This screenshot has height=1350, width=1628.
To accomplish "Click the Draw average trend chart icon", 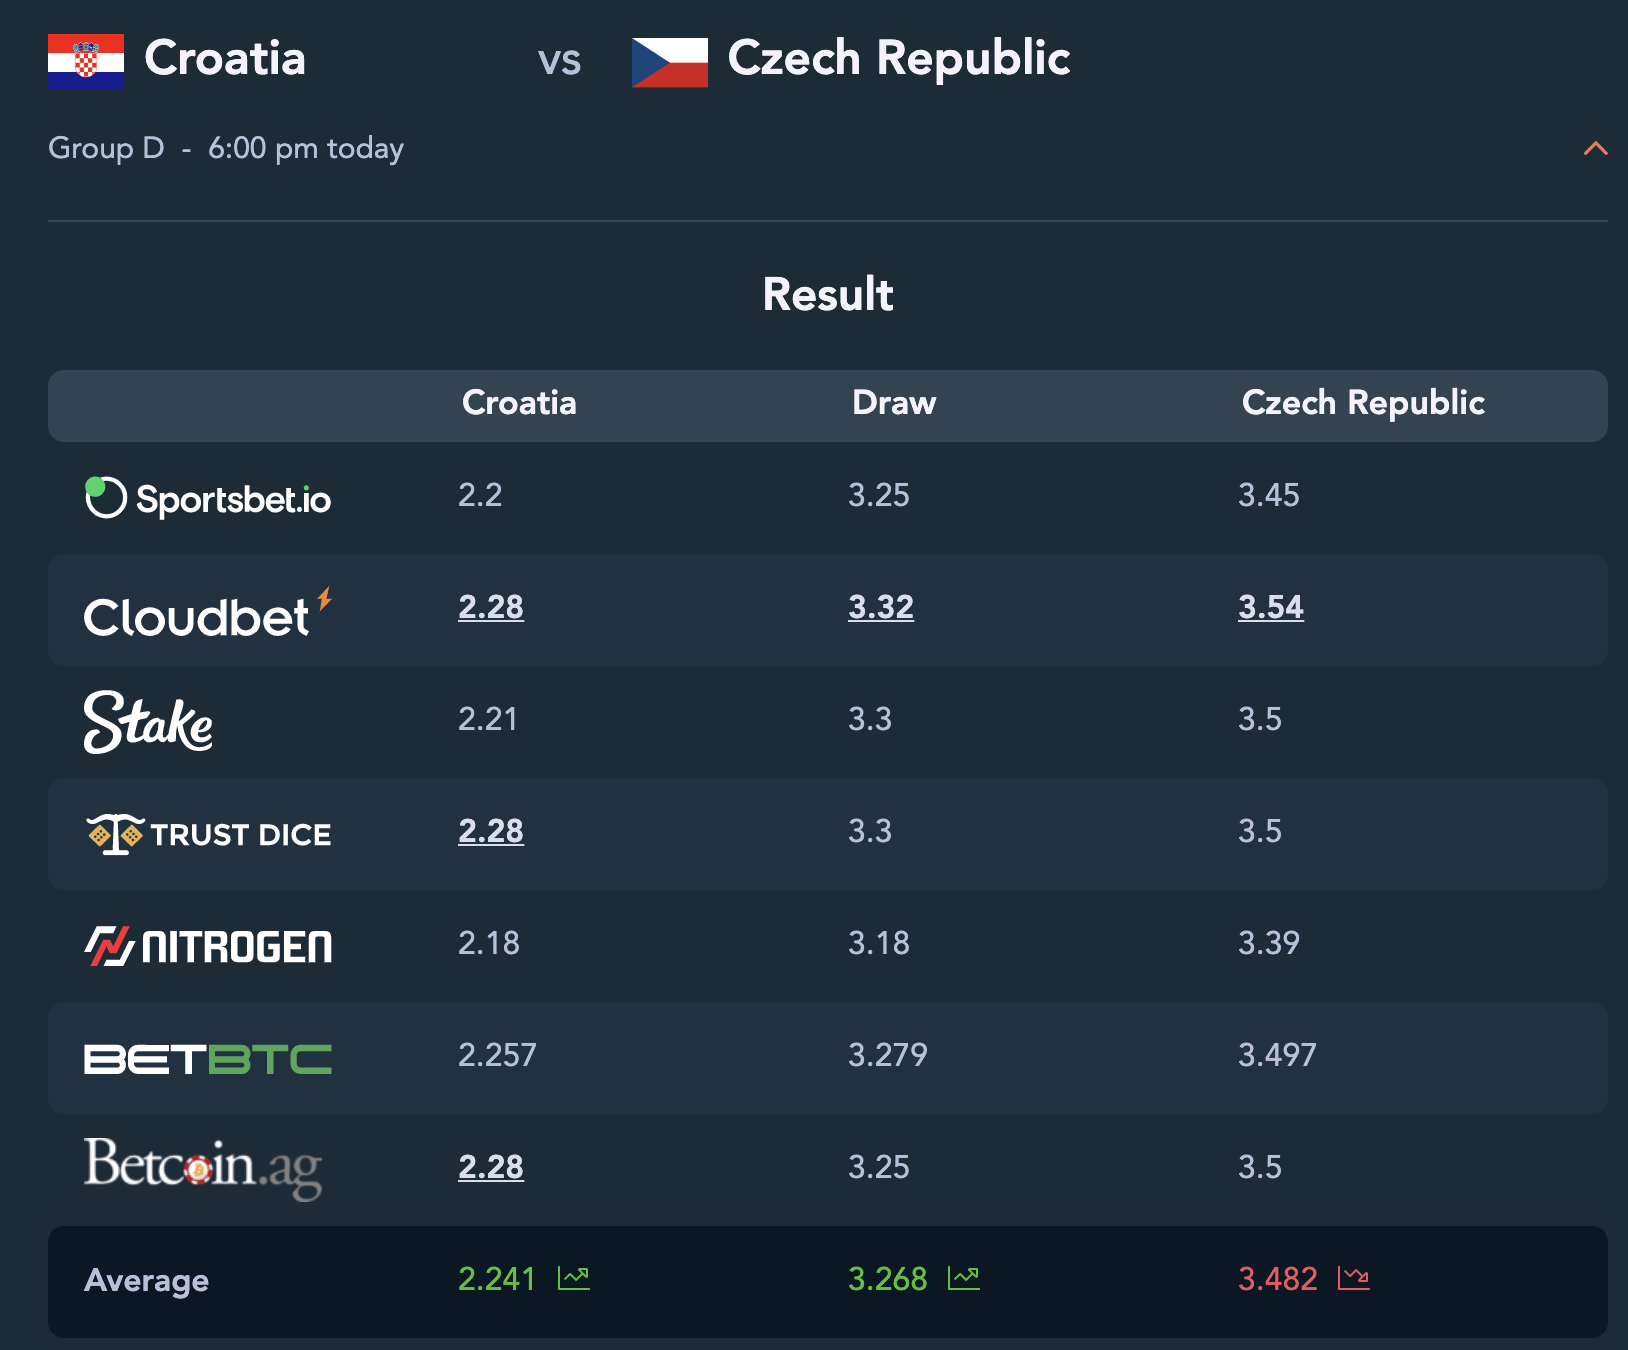I will 964,1278.
